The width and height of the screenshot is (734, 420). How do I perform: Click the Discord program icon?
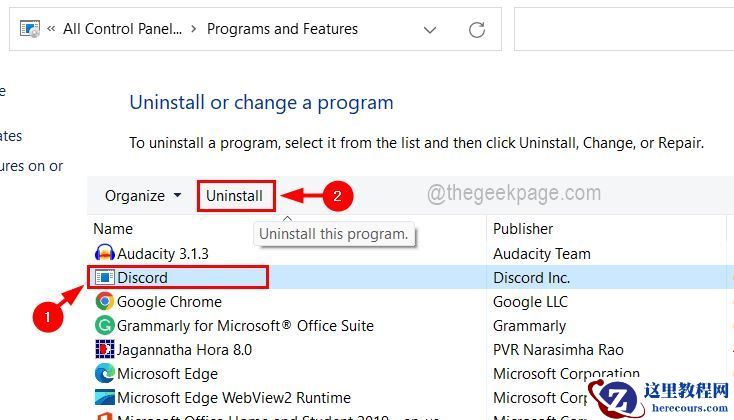point(104,277)
